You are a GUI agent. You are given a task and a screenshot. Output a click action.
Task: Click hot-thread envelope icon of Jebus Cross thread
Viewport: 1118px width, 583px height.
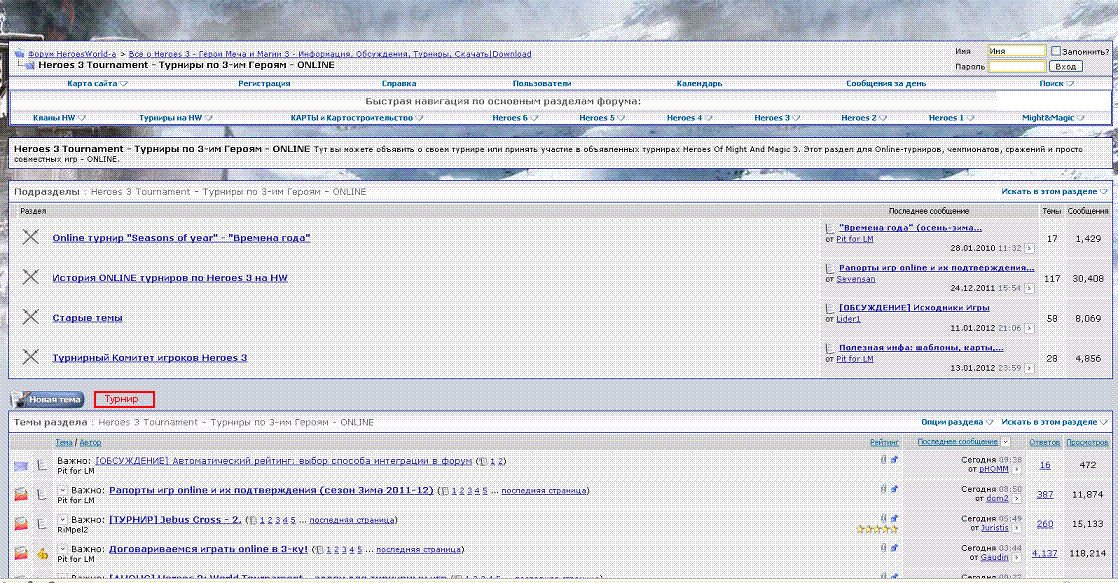pyautogui.click(x=21, y=524)
